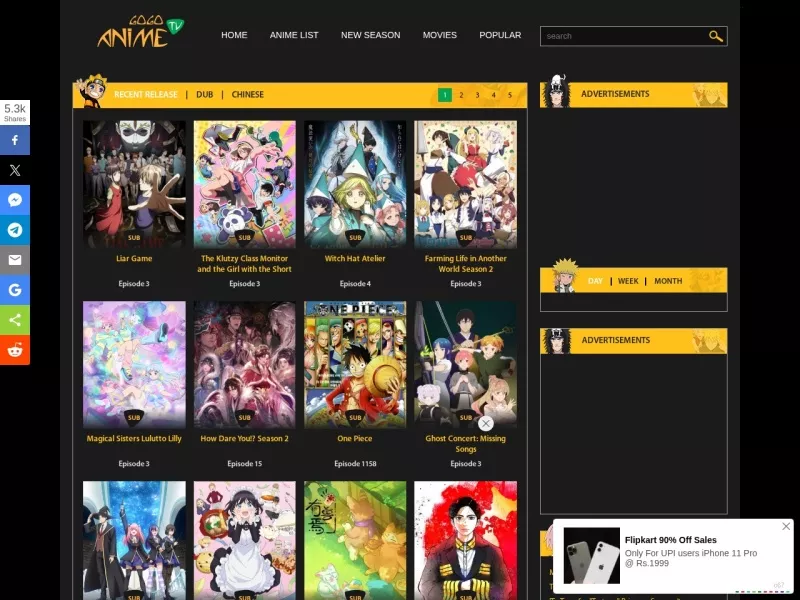Click the Ghost Concert: Missing Songs title
The width and height of the screenshot is (800, 600).
click(x=465, y=444)
